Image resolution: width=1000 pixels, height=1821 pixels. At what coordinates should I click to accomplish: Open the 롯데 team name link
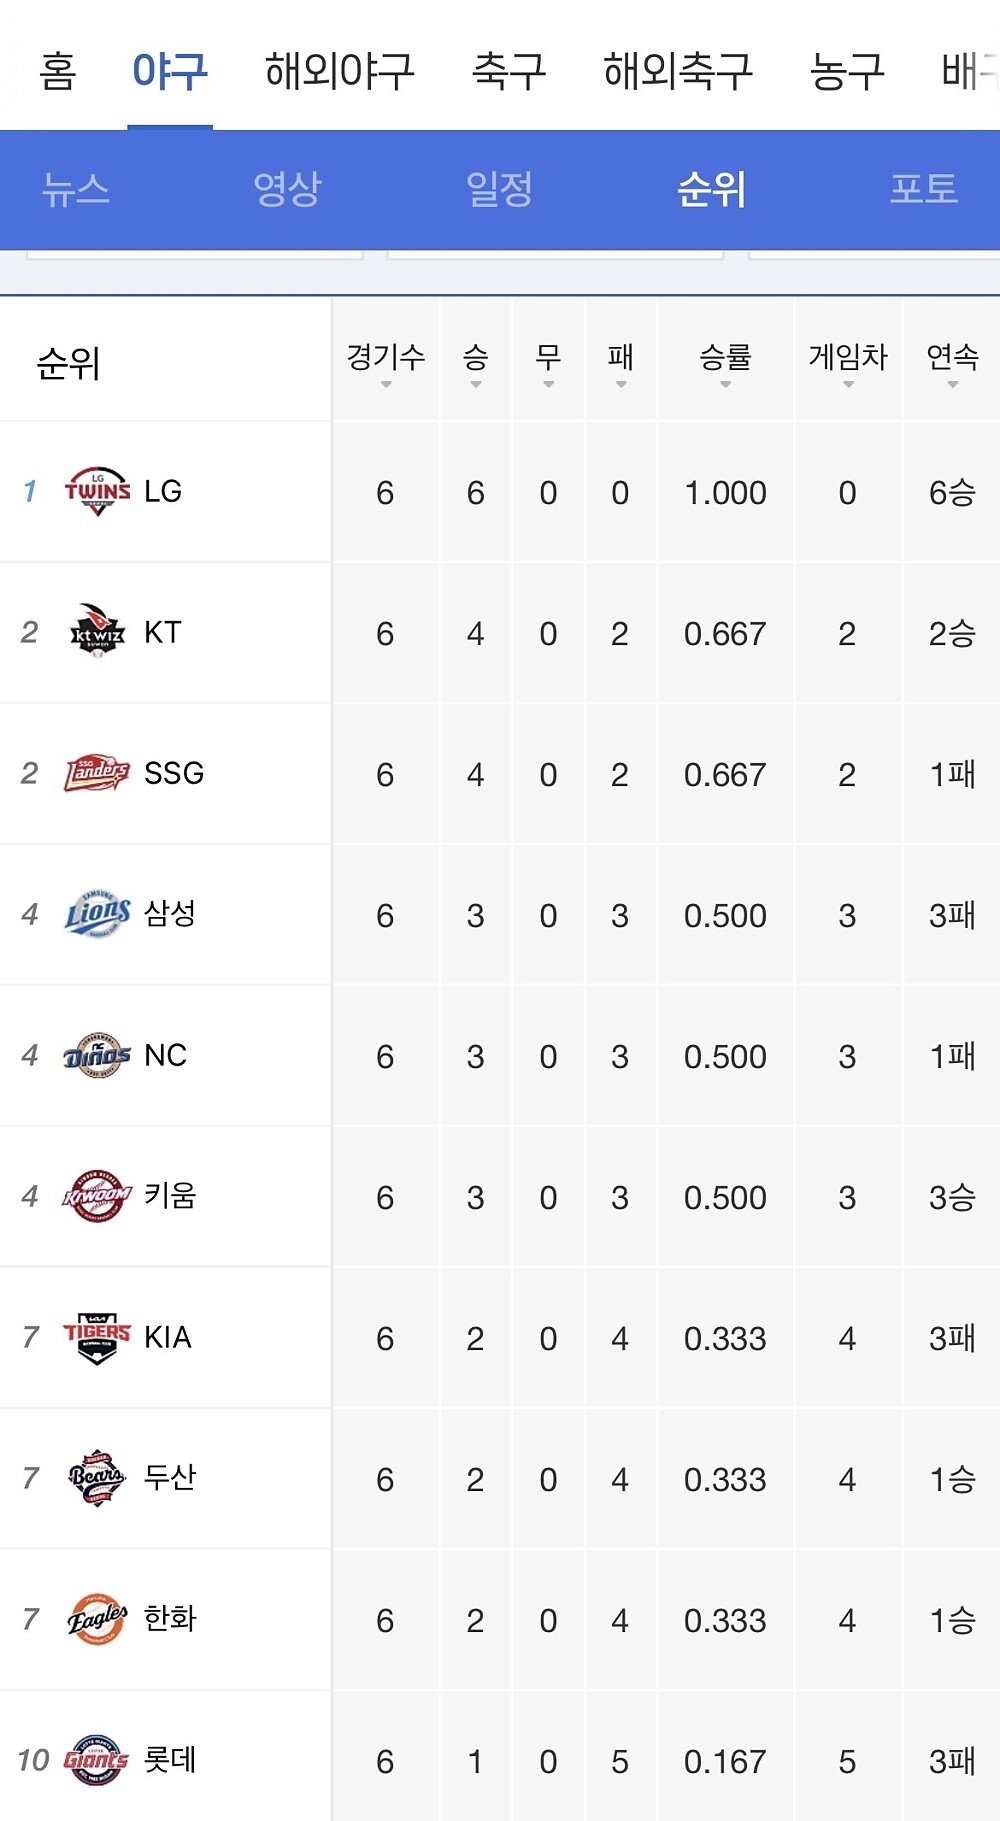(x=170, y=1760)
